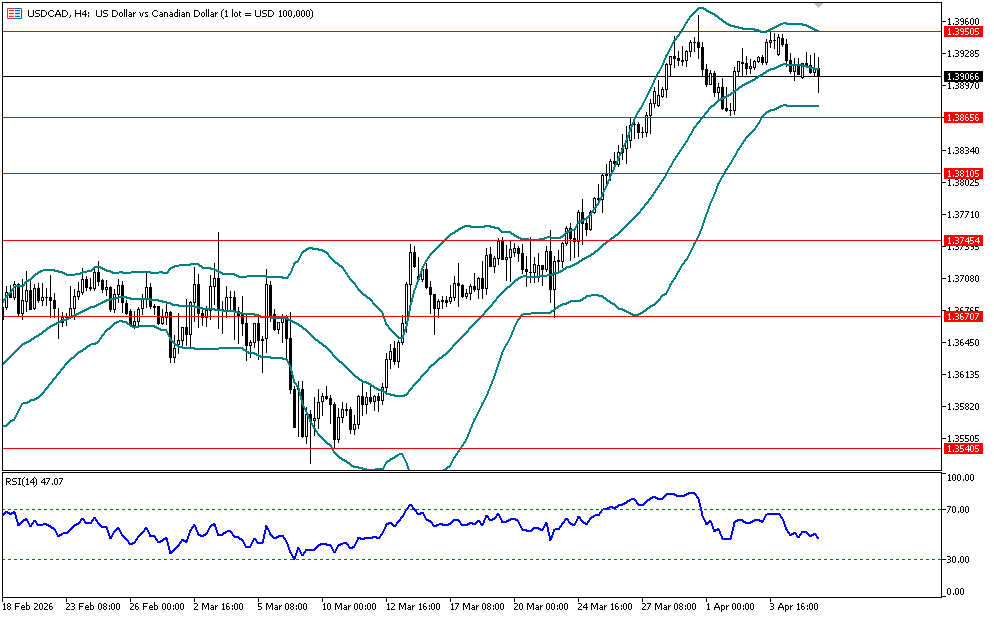Screen dimensions: 994x618
Task: Click the RSI(14) 47.07 indicator label
Action: [35, 481]
